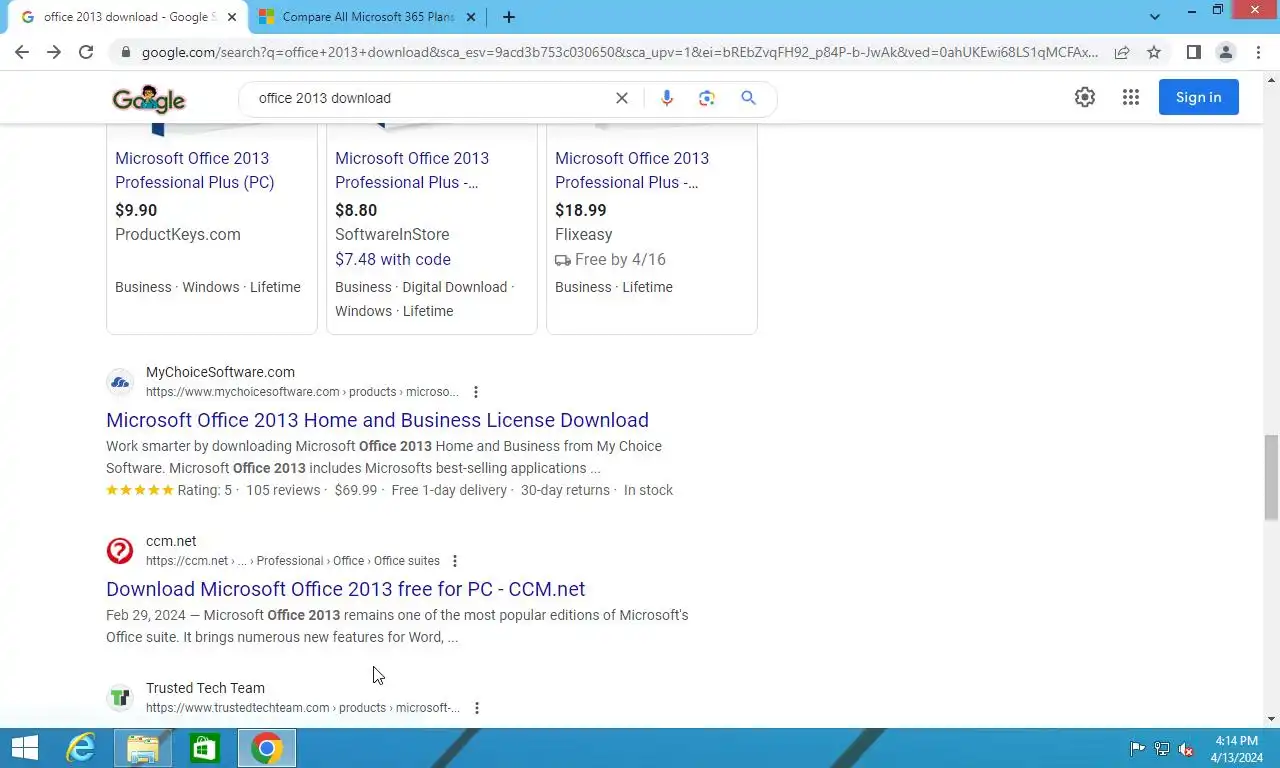Share this page from address bar
This screenshot has height=768, width=1280.
click(x=1122, y=52)
